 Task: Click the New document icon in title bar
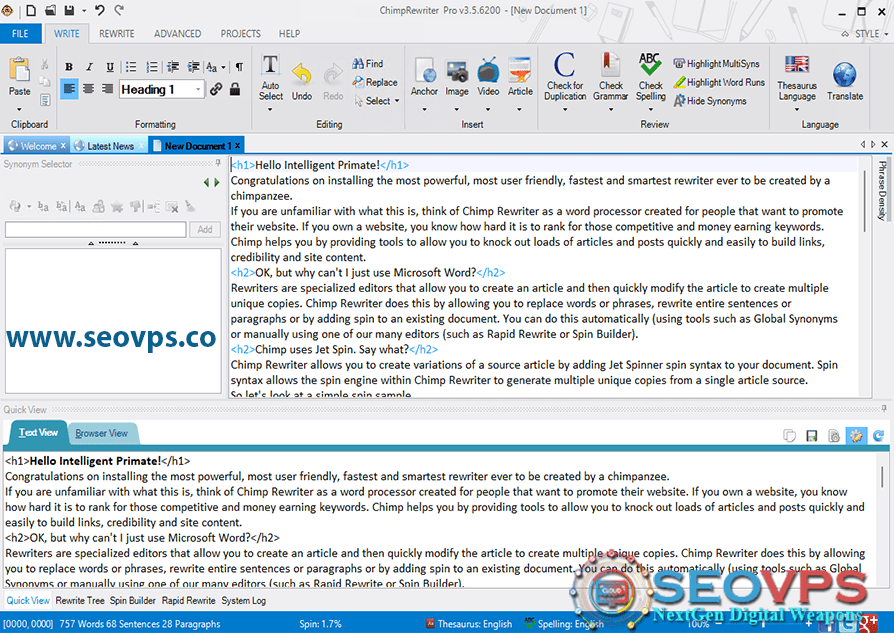coord(31,10)
